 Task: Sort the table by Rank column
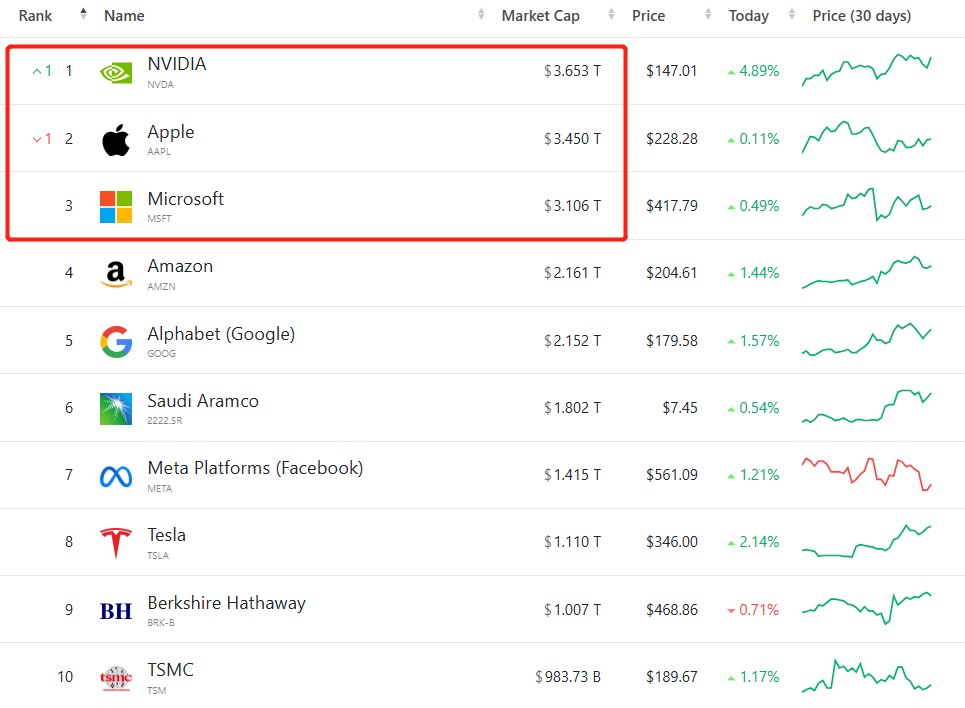(x=36, y=16)
